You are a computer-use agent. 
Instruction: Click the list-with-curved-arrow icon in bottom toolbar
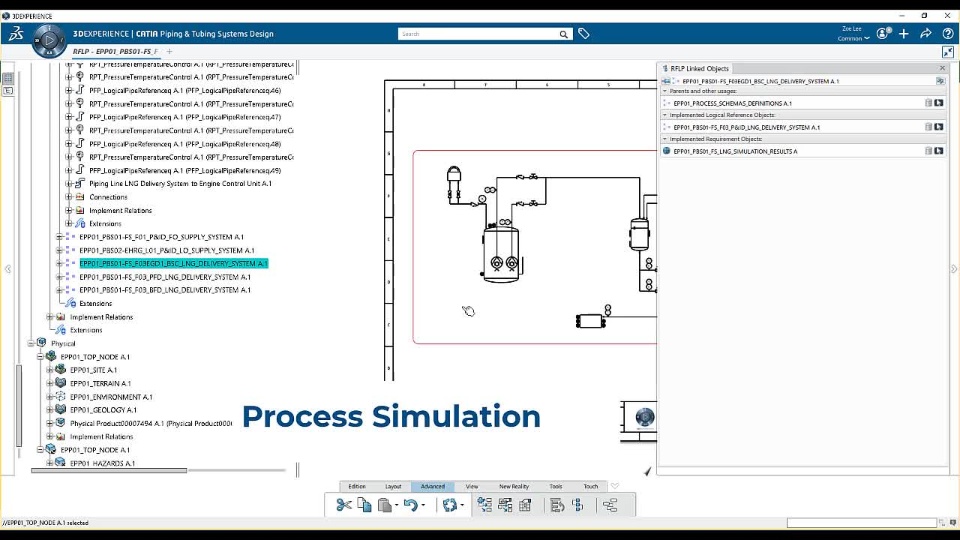557,505
